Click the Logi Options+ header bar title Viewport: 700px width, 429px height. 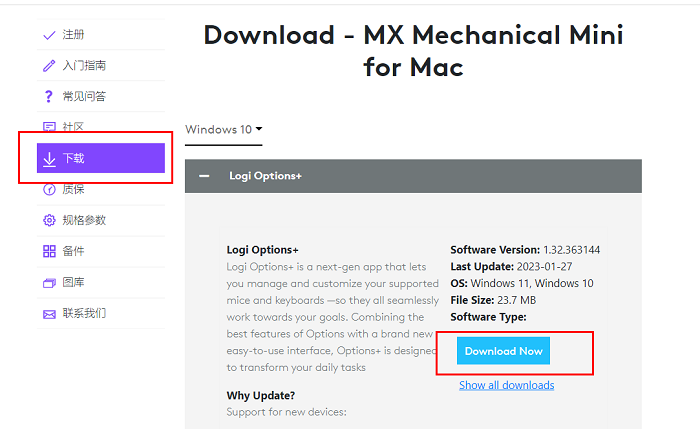coord(265,176)
